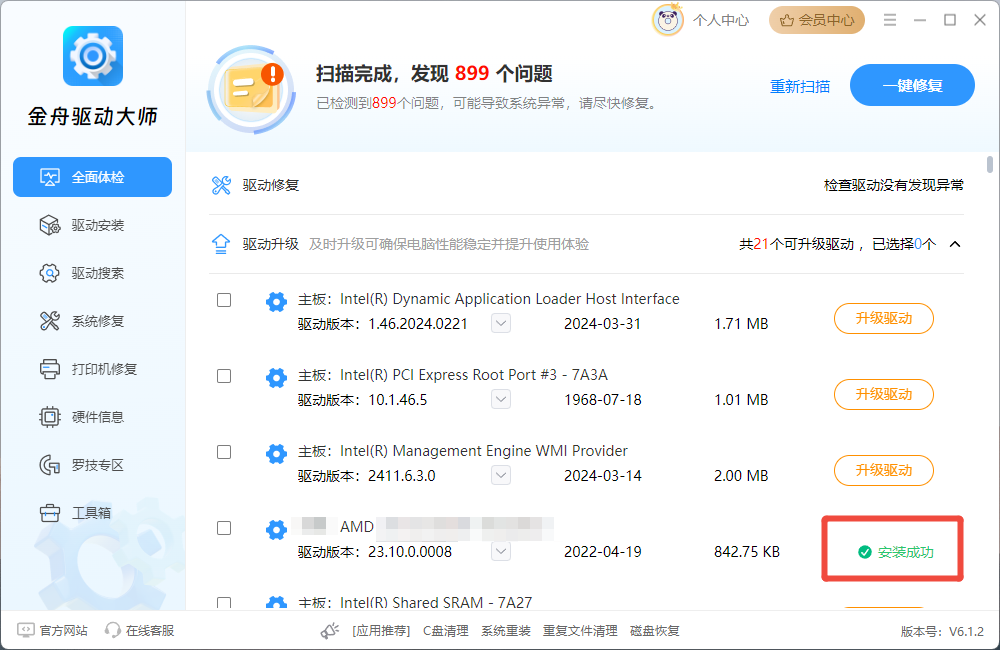The image size is (1000, 650).
Task: Open the 系统重装 link
Action: [506, 631]
